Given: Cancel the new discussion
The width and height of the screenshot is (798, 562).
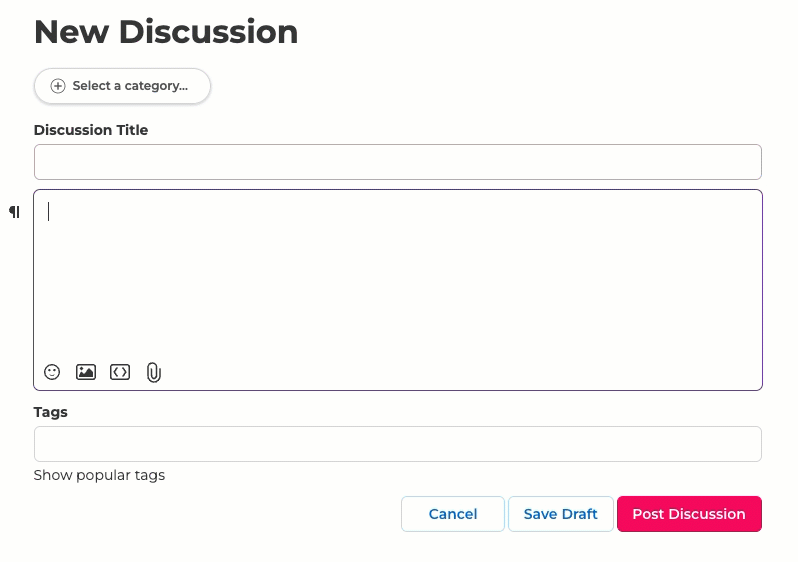Looking at the screenshot, I should (x=453, y=514).
